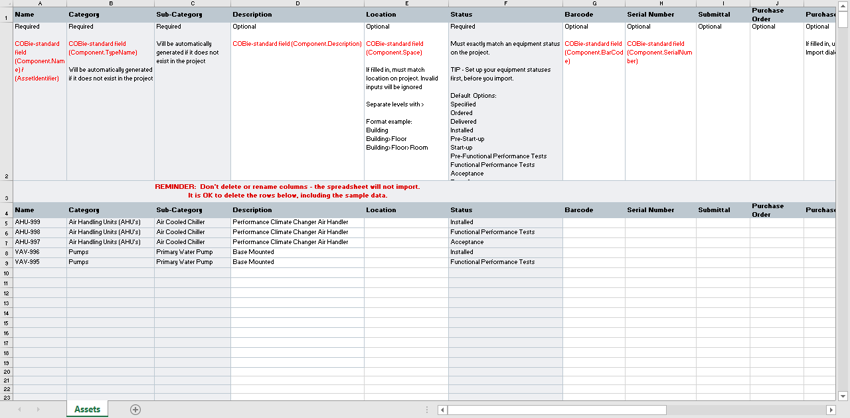
Task: Select Air Cooled Chiller in AHU-998 row
Action: point(192,232)
